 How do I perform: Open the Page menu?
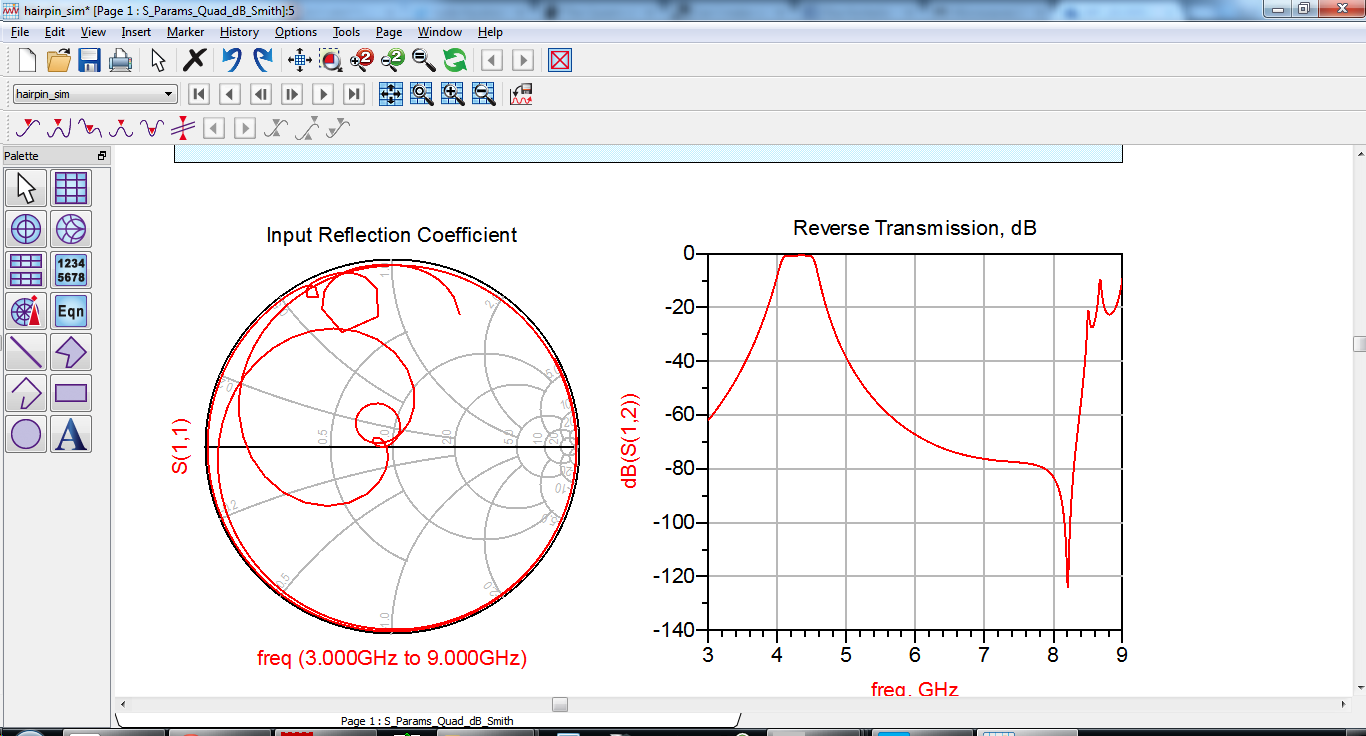coord(389,32)
